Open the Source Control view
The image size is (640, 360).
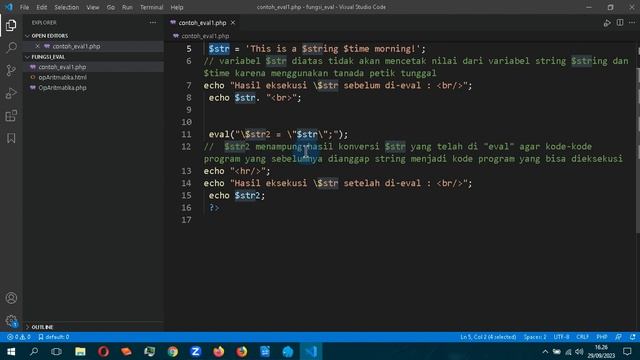coord(11,70)
